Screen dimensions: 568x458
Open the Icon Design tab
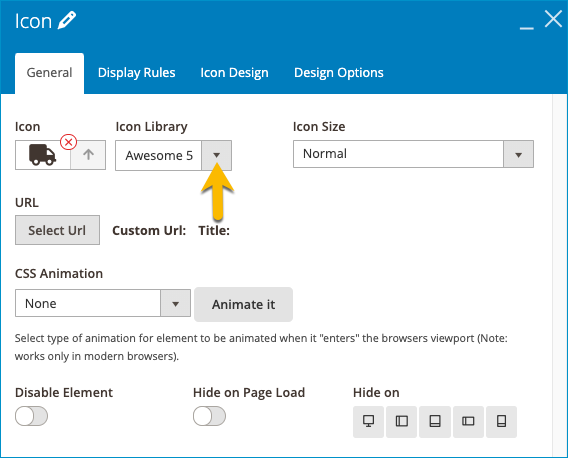(x=234, y=73)
